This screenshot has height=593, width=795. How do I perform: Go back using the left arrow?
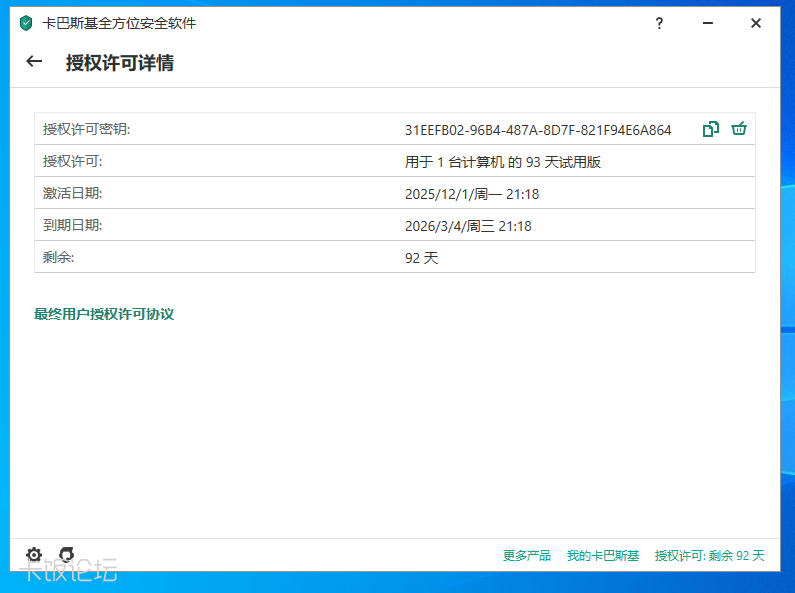point(34,62)
